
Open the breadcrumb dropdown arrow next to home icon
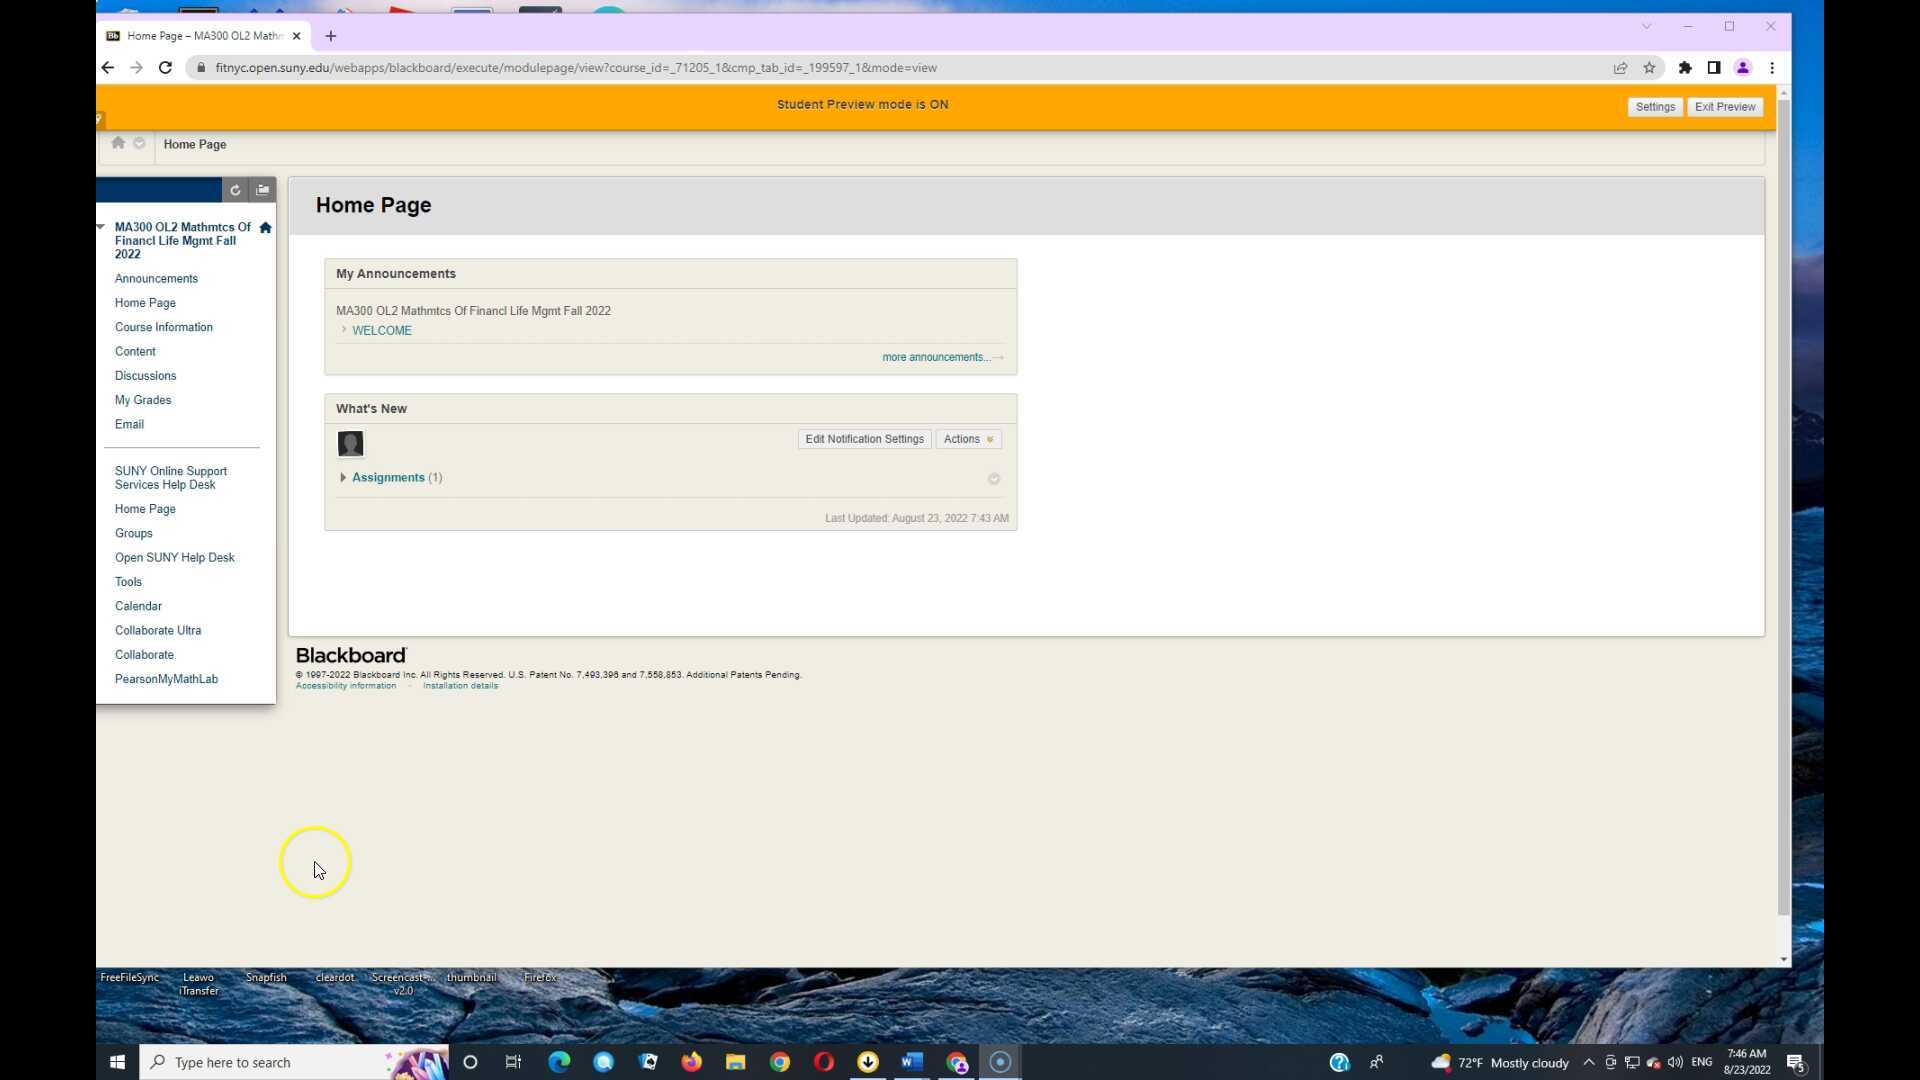click(x=139, y=143)
